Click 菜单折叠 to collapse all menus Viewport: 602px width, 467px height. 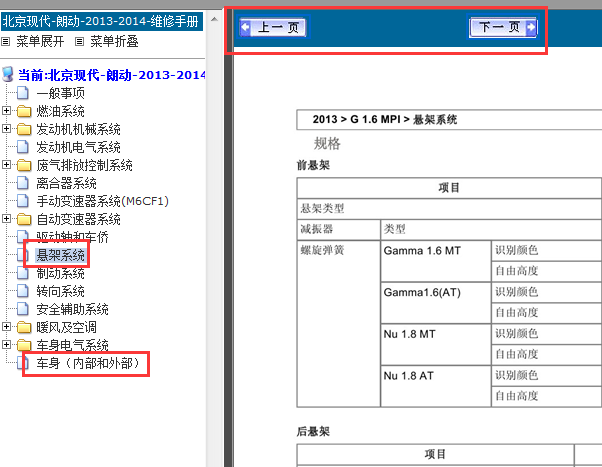coord(114,41)
